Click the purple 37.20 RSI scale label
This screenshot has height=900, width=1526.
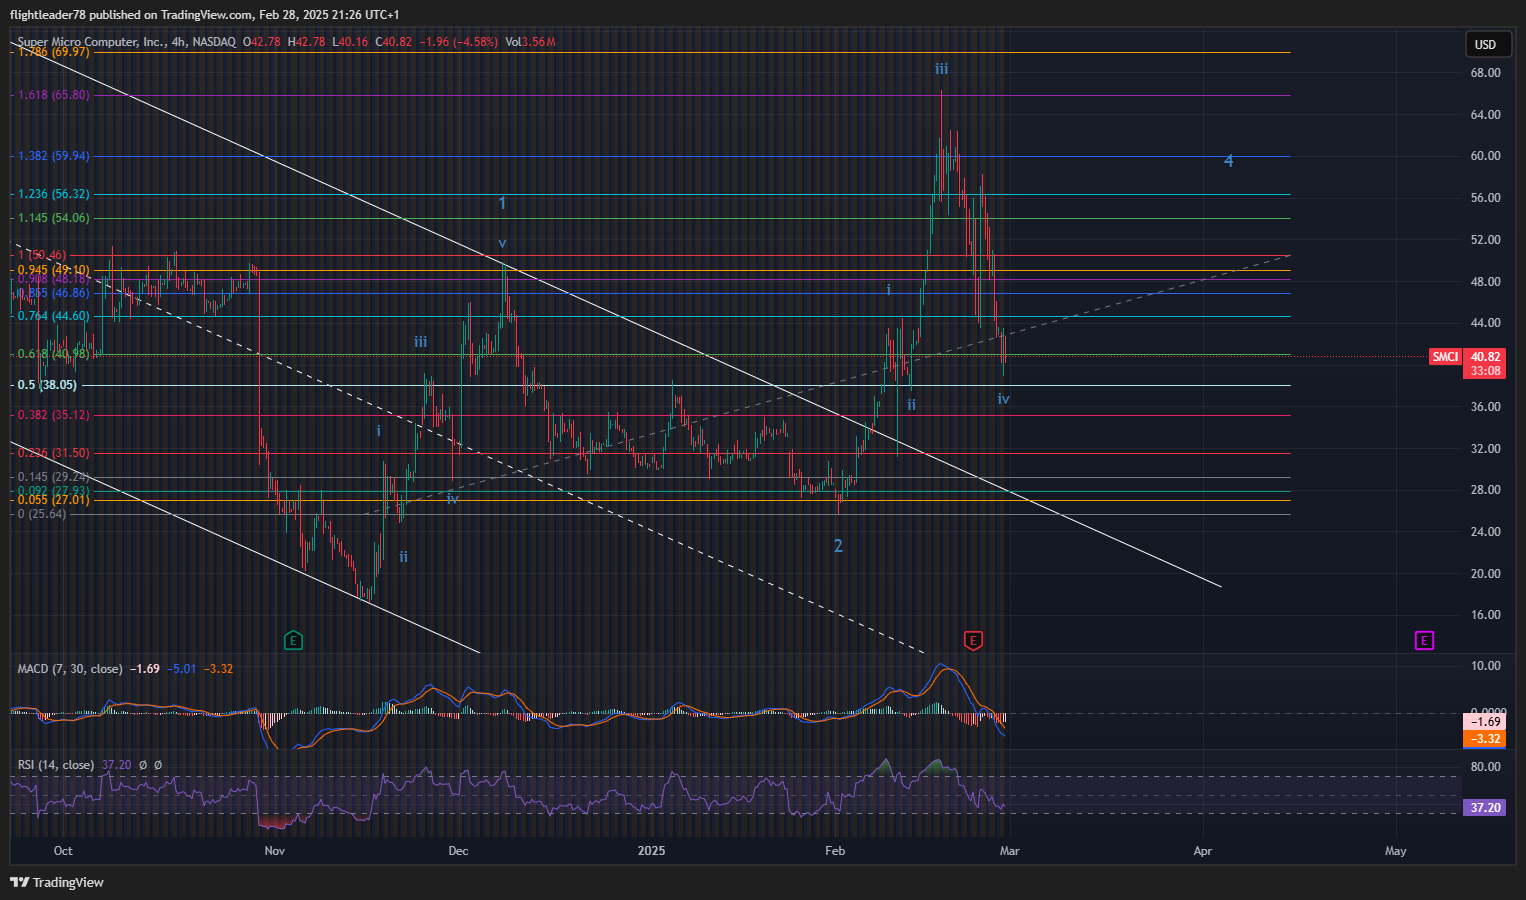(x=1485, y=808)
